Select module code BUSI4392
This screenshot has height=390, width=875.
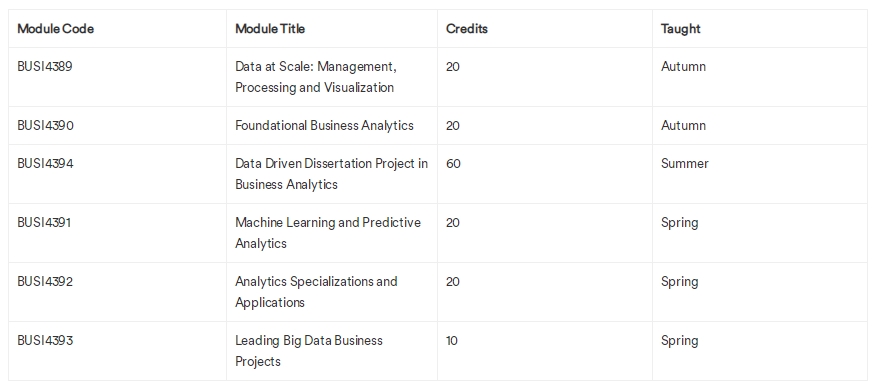click(x=45, y=282)
